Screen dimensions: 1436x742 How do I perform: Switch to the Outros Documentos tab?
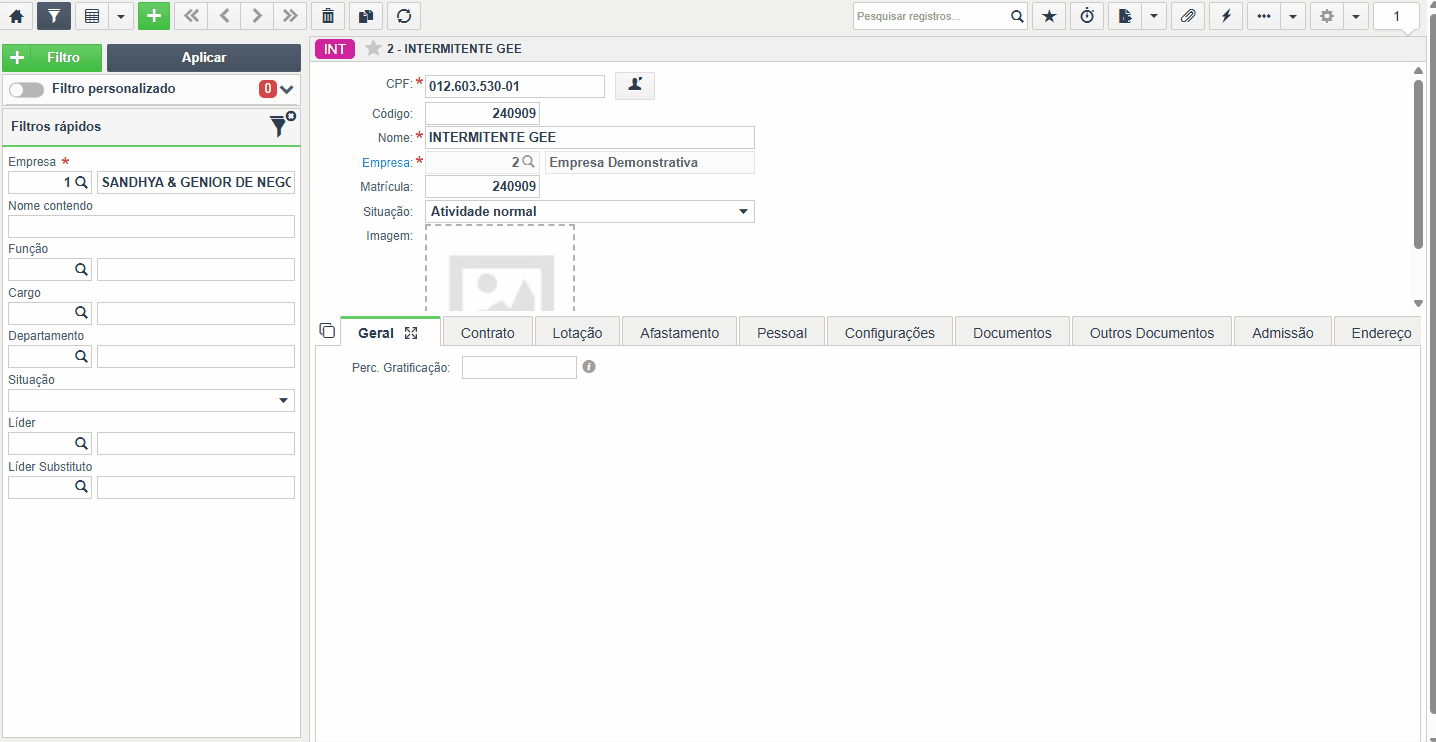click(x=1152, y=333)
